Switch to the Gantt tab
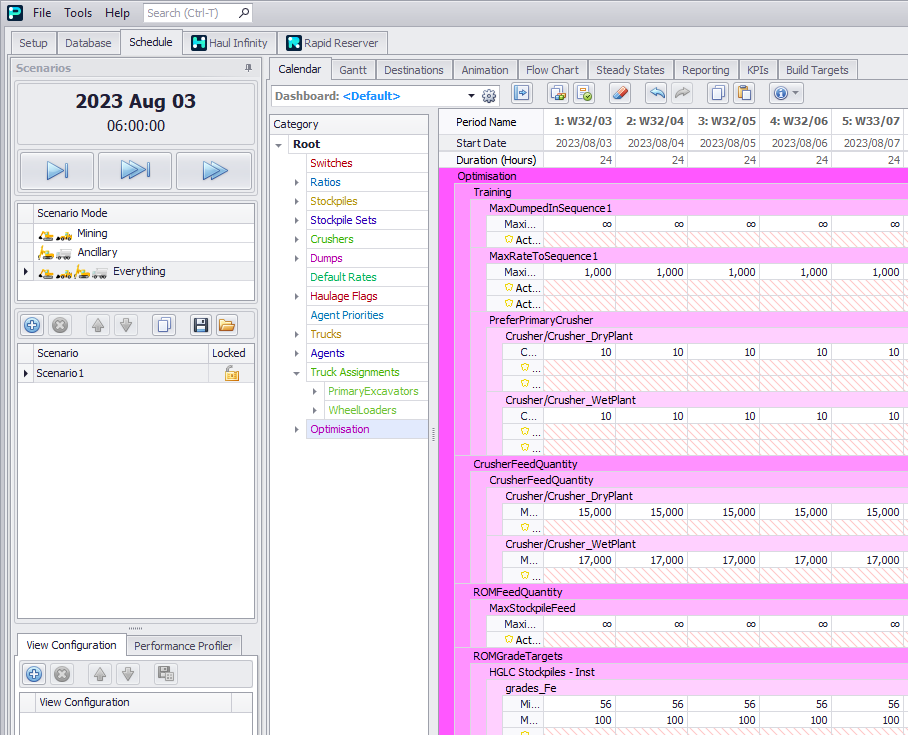The height and width of the screenshot is (735, 908). [x=352, y=70]
